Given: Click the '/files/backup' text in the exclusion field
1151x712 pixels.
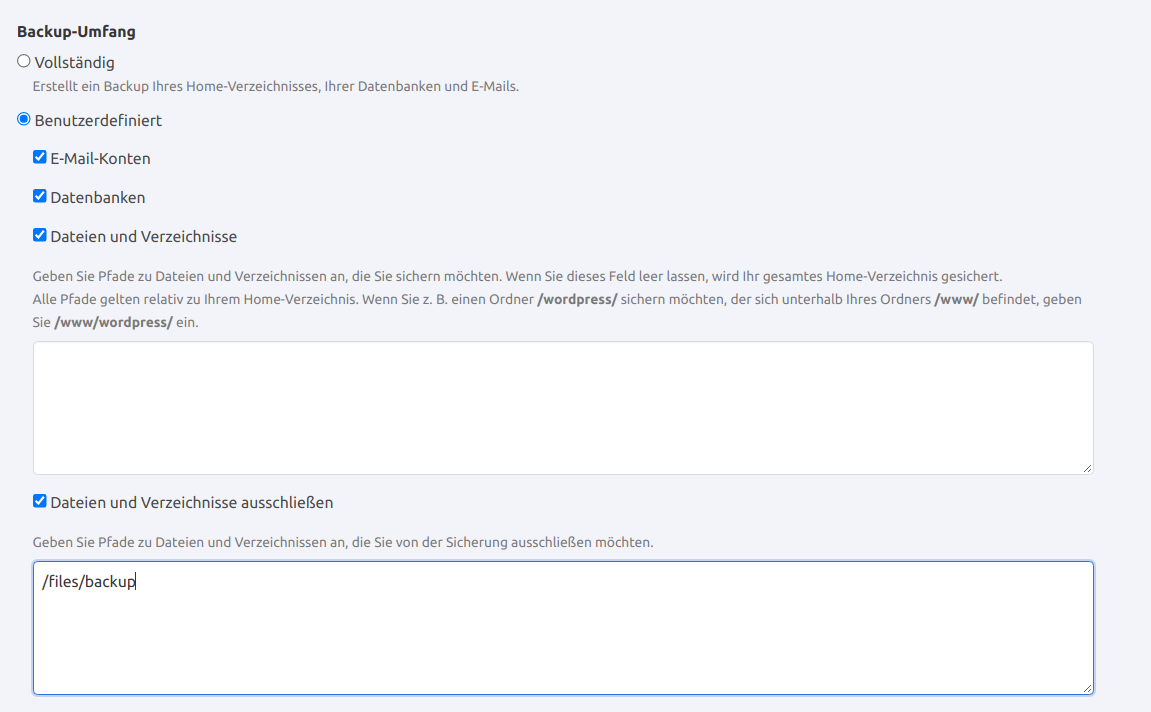Looking at the screenshot, I should tap(88, 582).
